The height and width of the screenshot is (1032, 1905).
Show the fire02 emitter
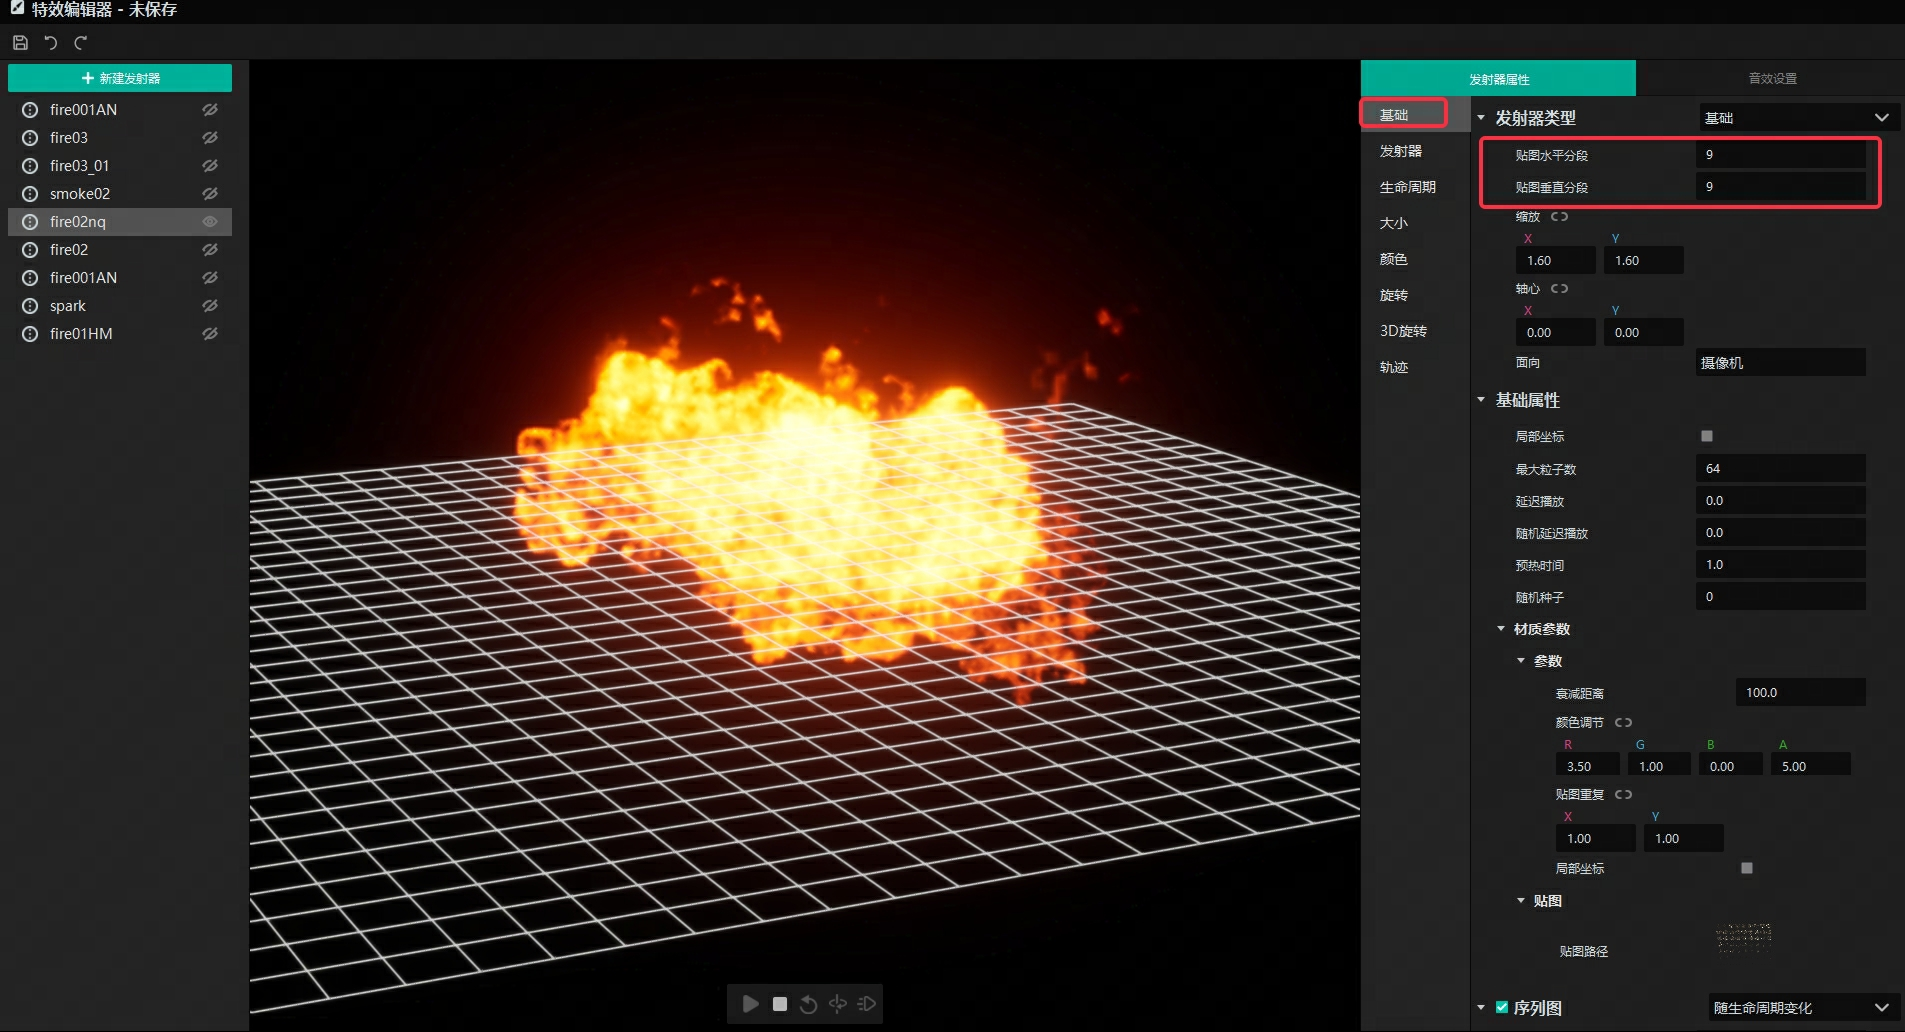tap(210, 250)
